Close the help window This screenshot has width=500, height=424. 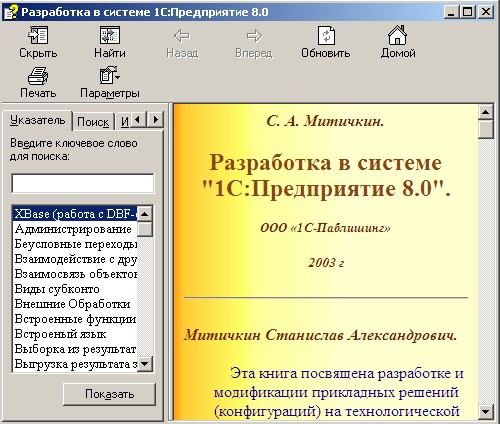point(486,12)
